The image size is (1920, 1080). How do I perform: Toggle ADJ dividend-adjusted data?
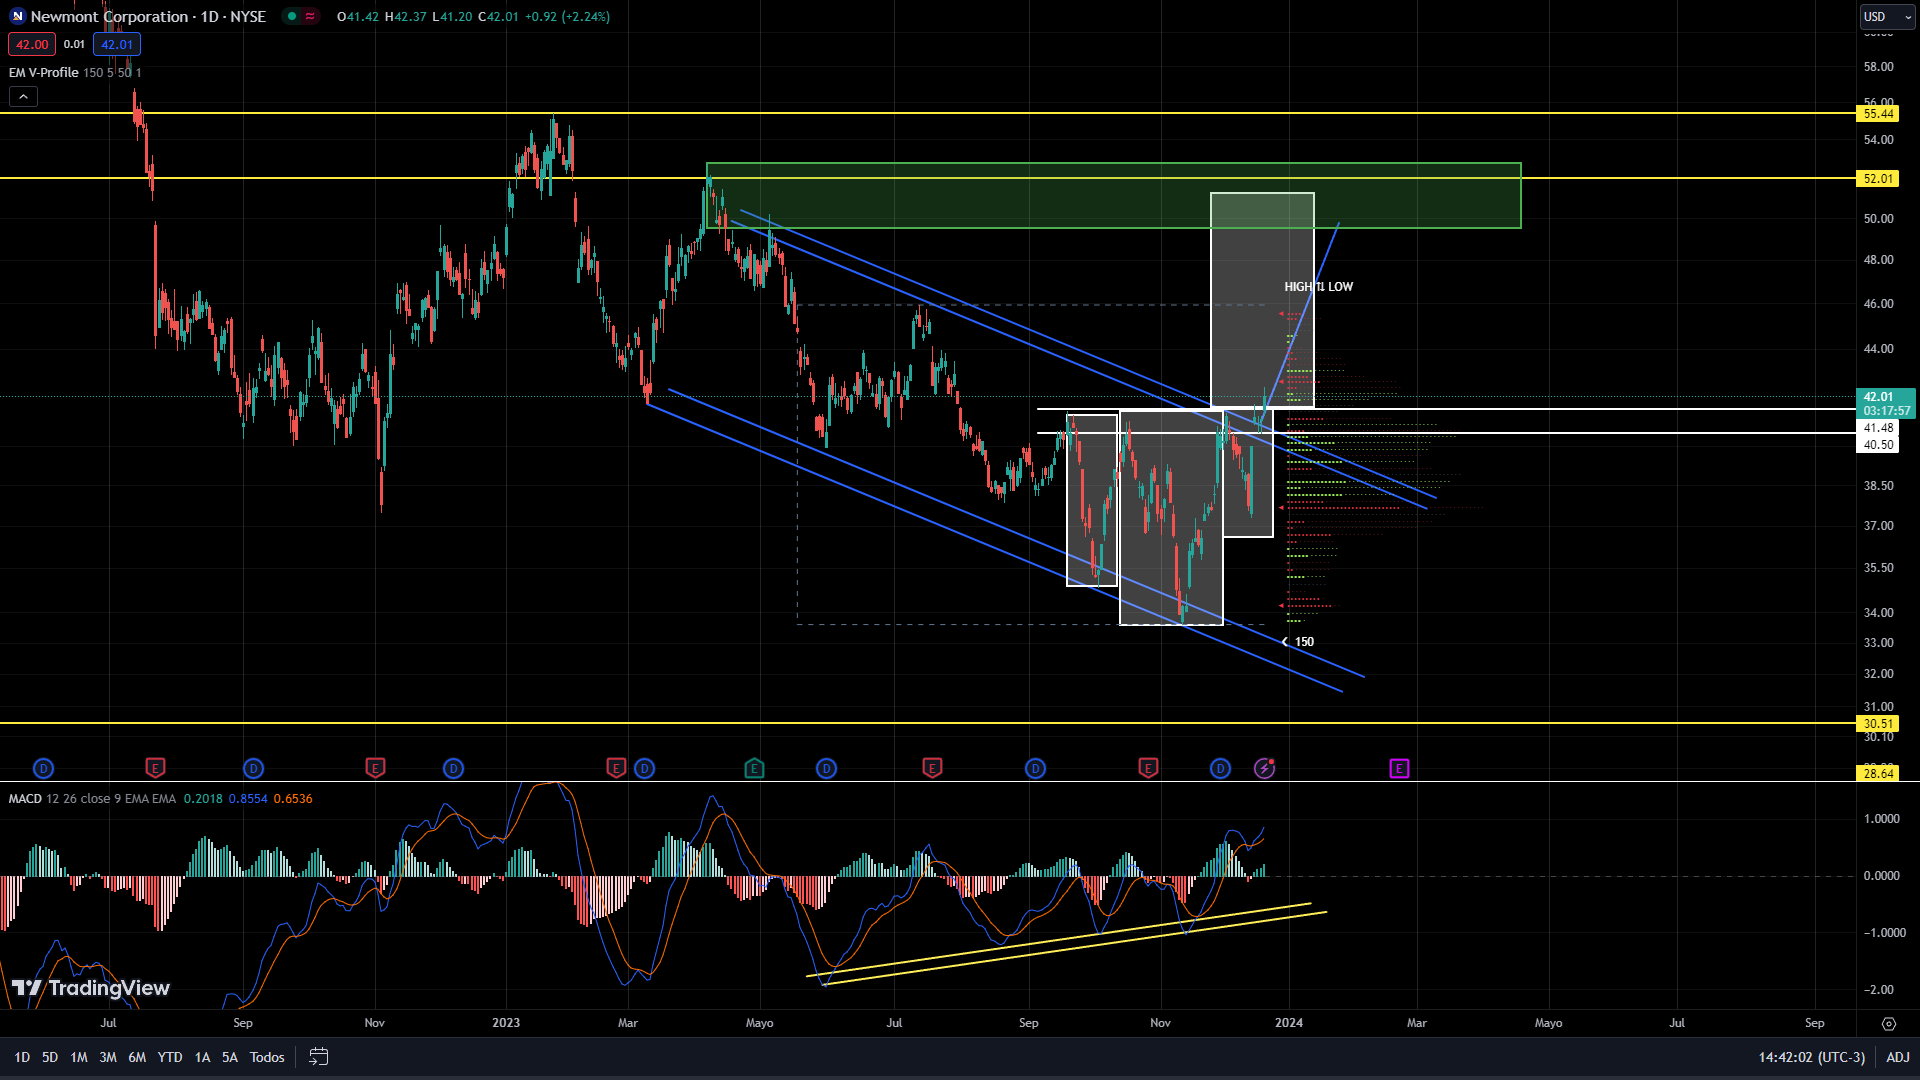1898,1057
